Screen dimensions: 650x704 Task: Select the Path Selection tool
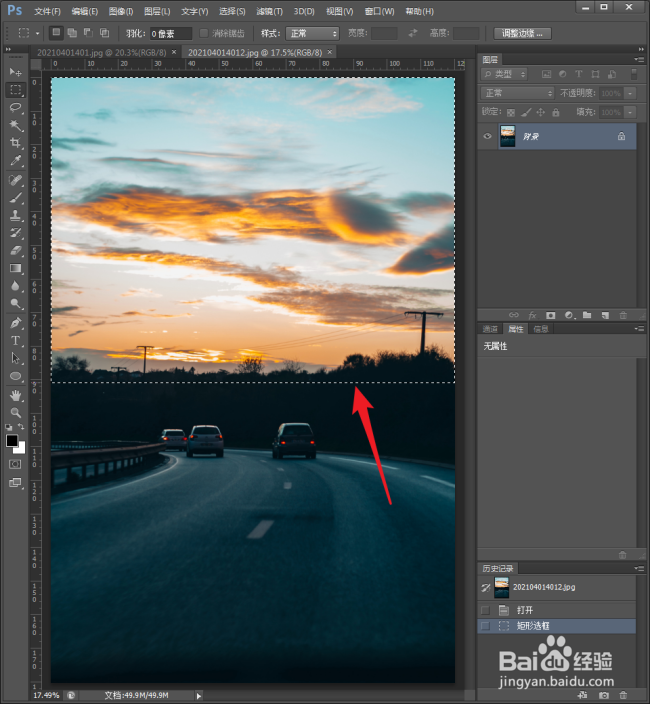click(16, 358)
